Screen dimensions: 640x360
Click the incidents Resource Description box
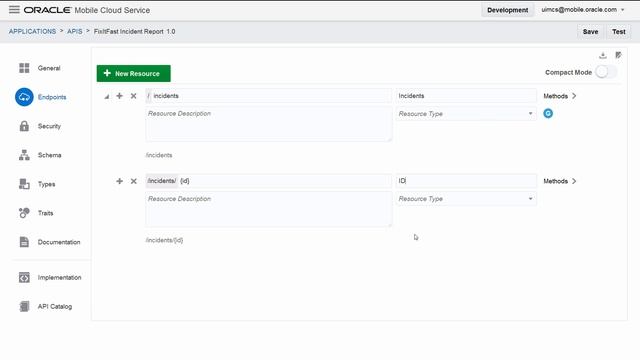(269, 124)
